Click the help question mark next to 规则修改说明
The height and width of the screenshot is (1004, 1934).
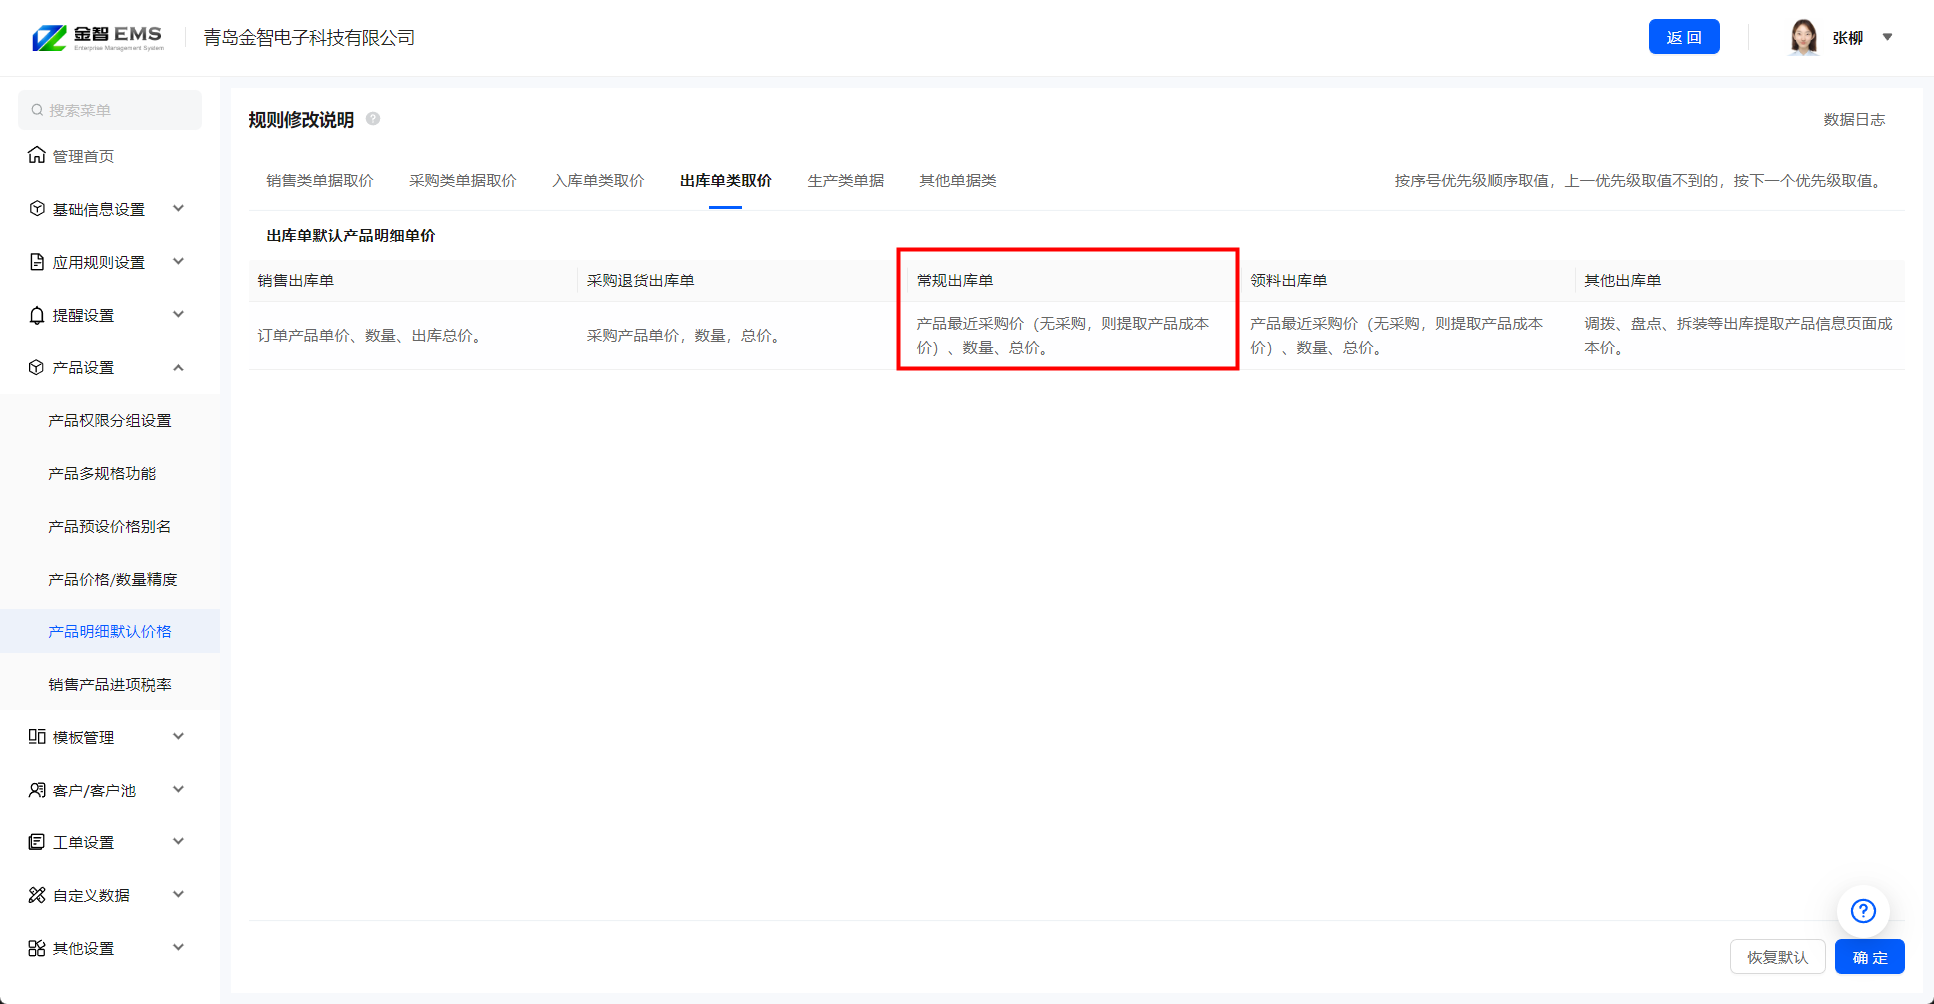pos(373,118)
